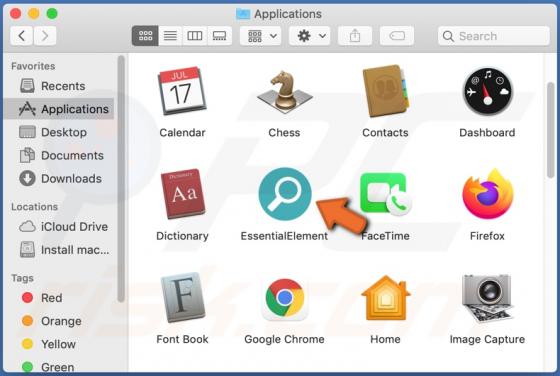Close the Finder window
This screenshot has height=376, width=560.
point(15,14)
